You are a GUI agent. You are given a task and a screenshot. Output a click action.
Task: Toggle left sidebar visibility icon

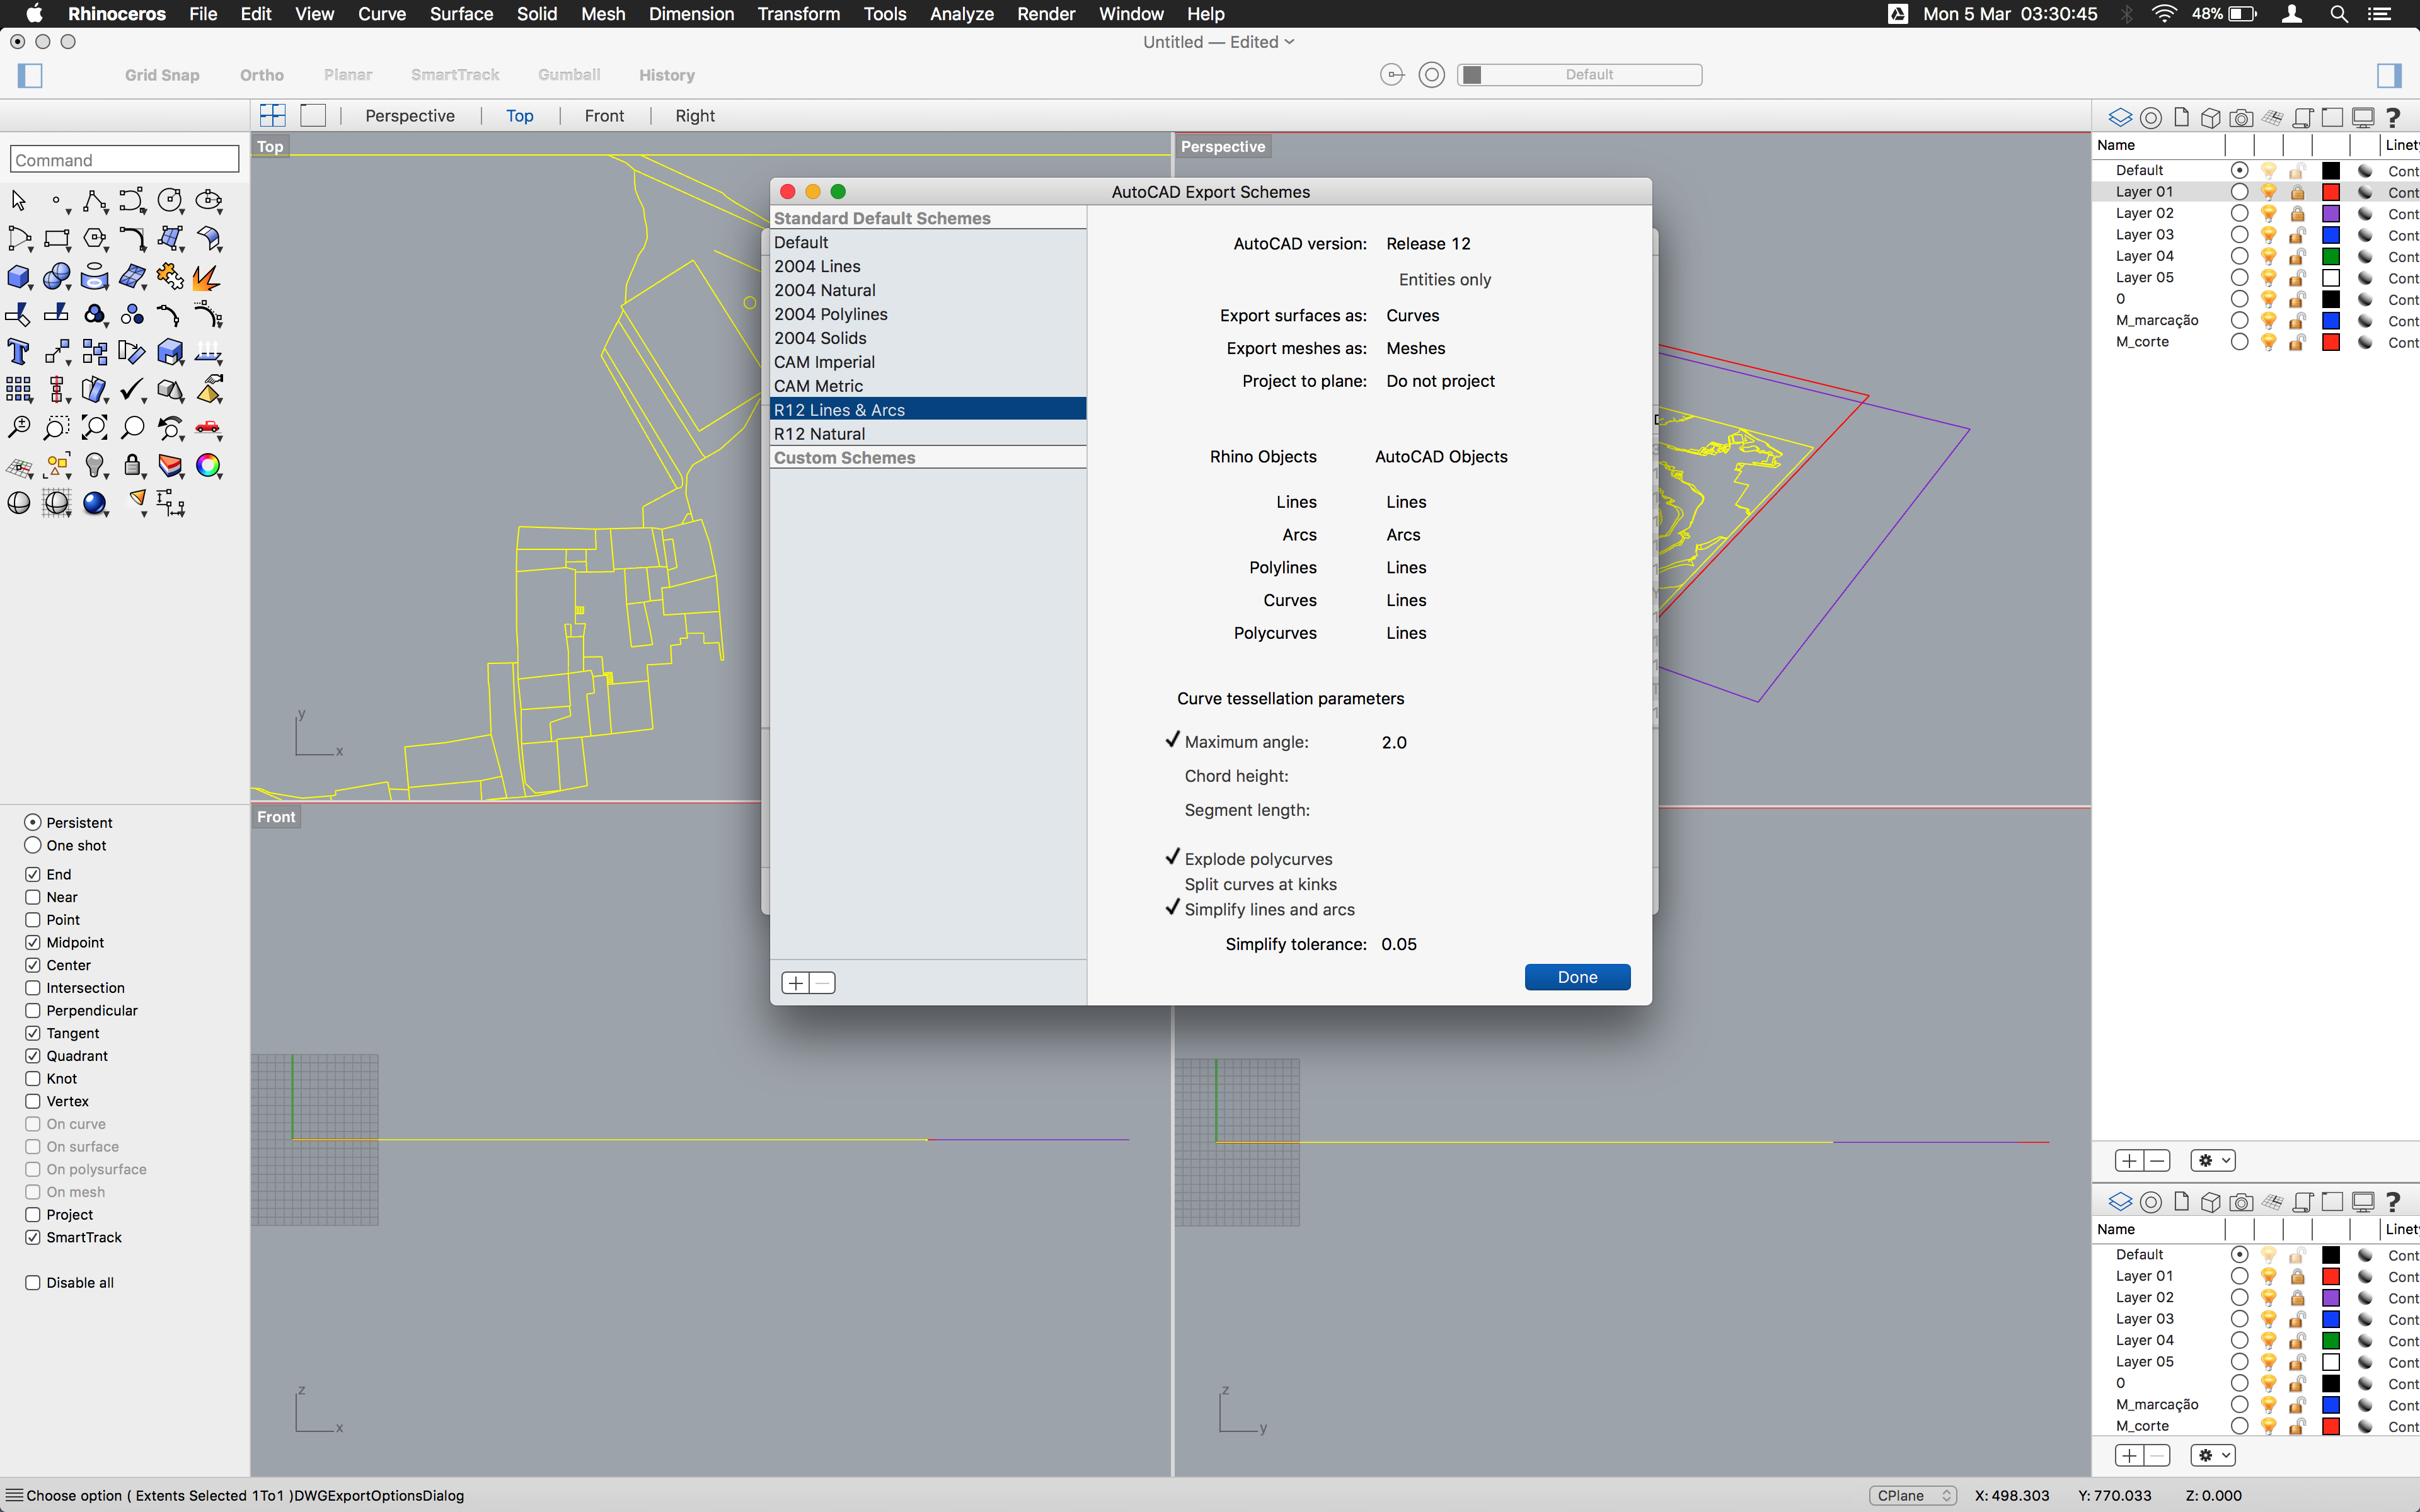click(x=30, y=75)
